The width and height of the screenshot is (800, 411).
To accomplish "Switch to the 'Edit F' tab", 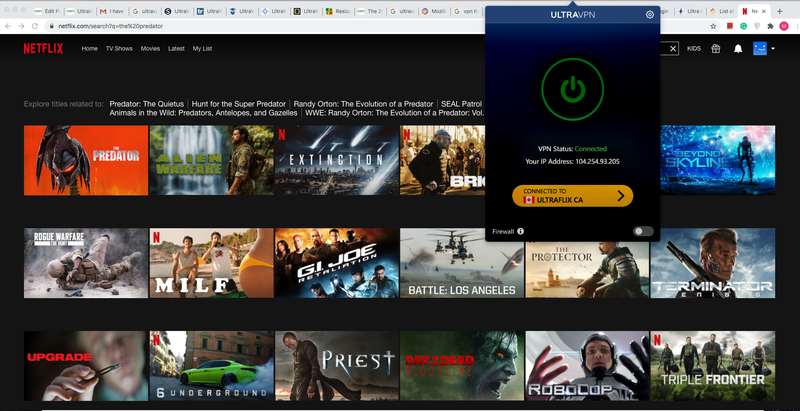I will pos(46,11).
